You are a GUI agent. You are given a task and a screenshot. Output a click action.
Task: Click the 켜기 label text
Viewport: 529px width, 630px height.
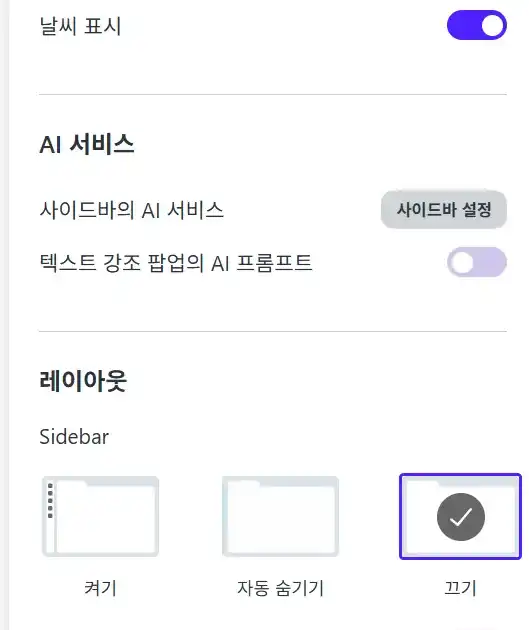coord(100,588)
